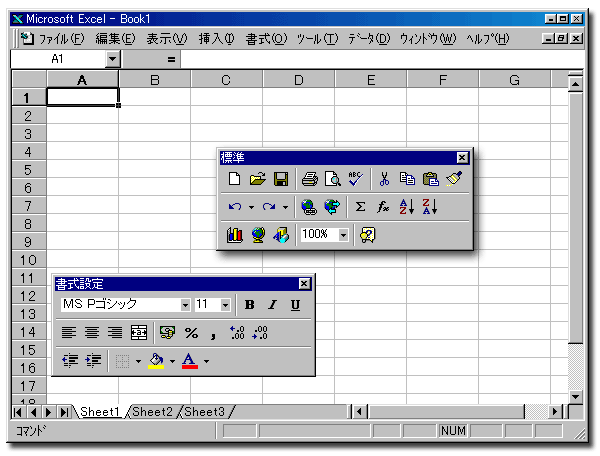
Task: Expand the Fill Color dropdown arrow
Action: [x=172, y=361]
